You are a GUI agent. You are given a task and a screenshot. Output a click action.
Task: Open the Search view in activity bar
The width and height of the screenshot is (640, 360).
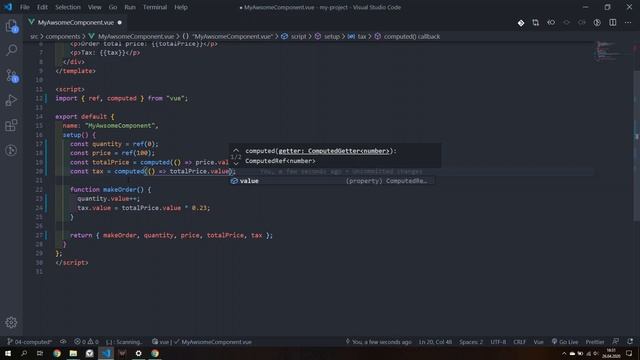pyautogui.click(x=11, y=50)
